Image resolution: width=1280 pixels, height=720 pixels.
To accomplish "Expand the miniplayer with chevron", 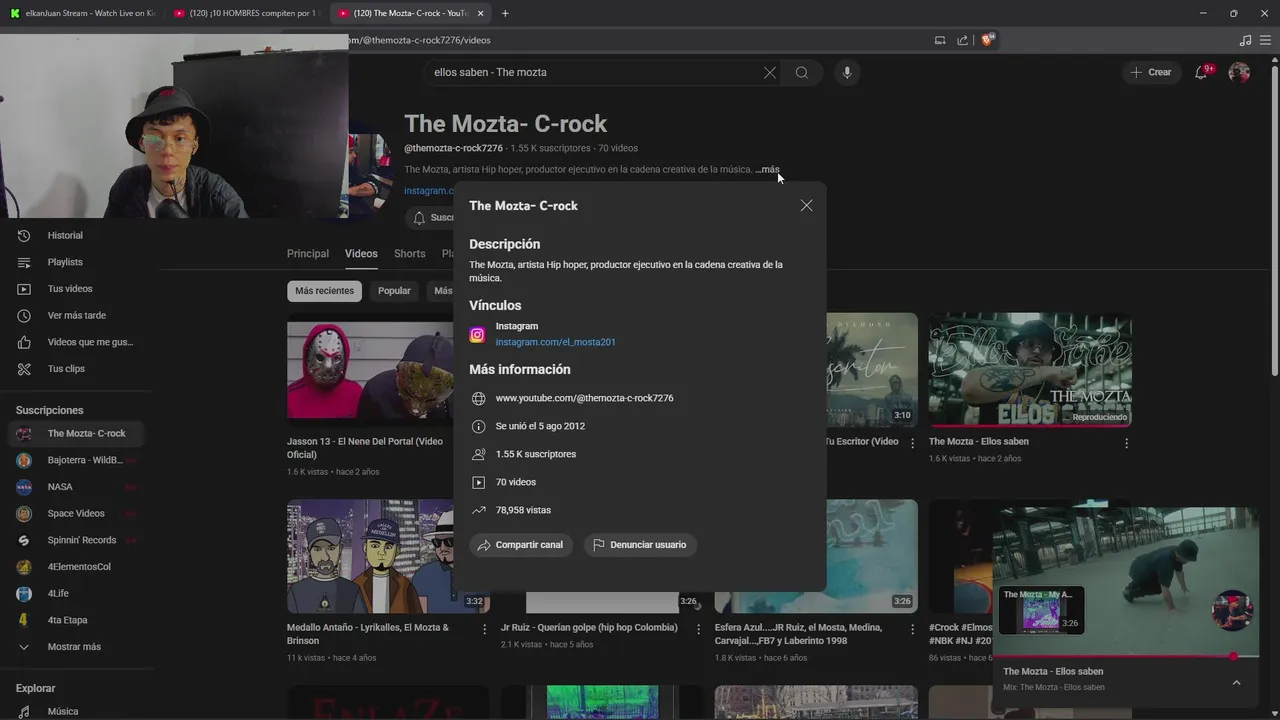I will click(x=1236, y=682).
